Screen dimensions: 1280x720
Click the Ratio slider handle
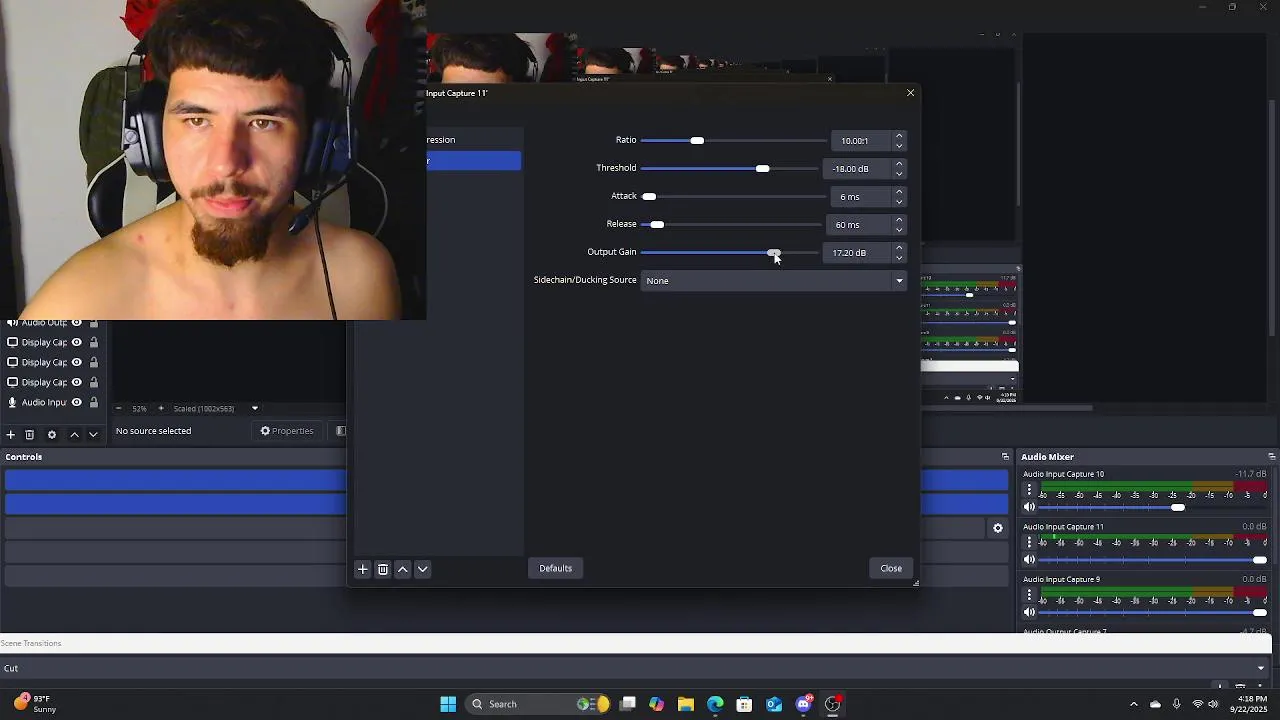click(x=697, y=141)
